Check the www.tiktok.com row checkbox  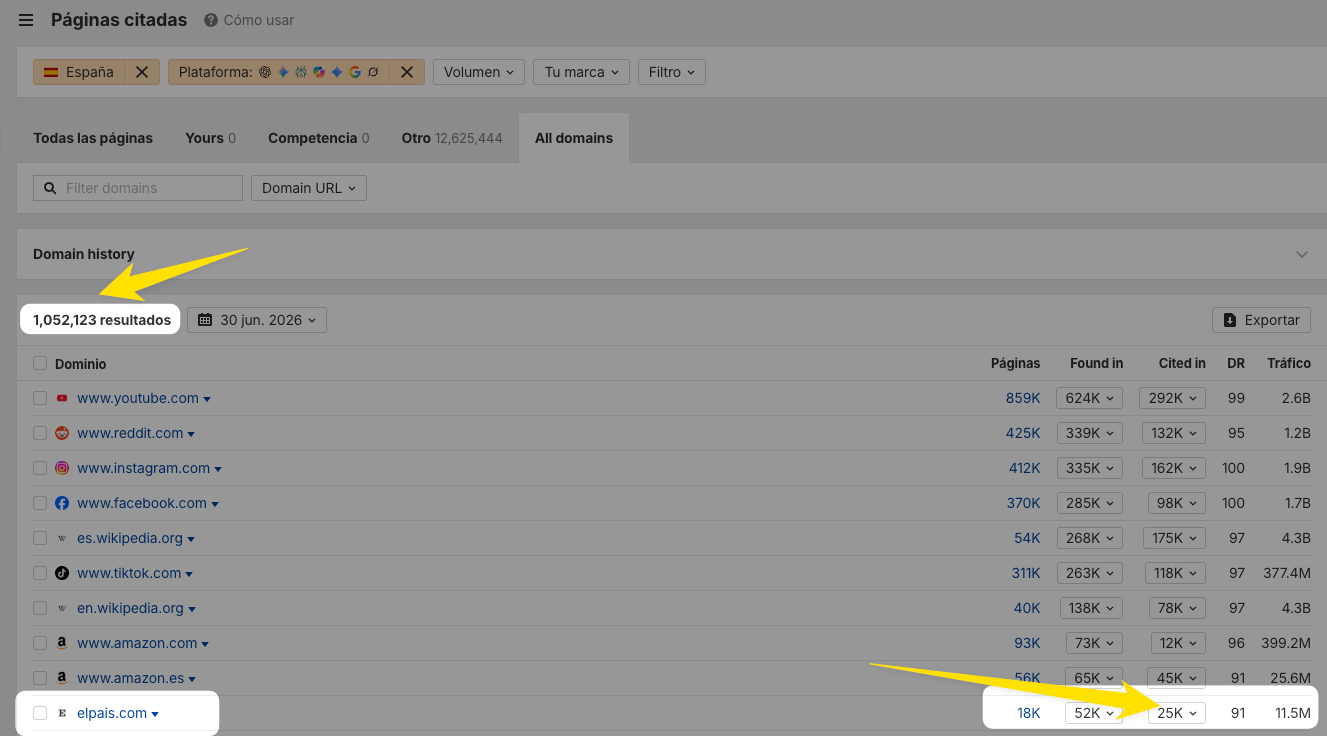[40, 573]
